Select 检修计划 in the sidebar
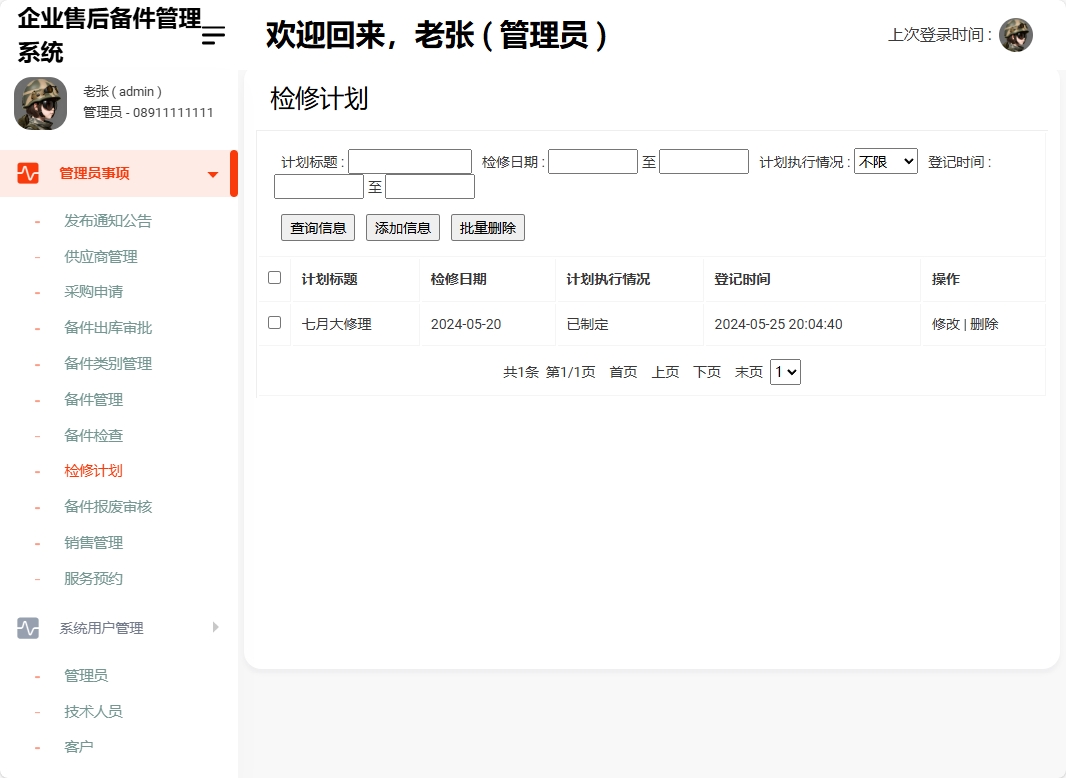1066x778 pixels. 94,470
